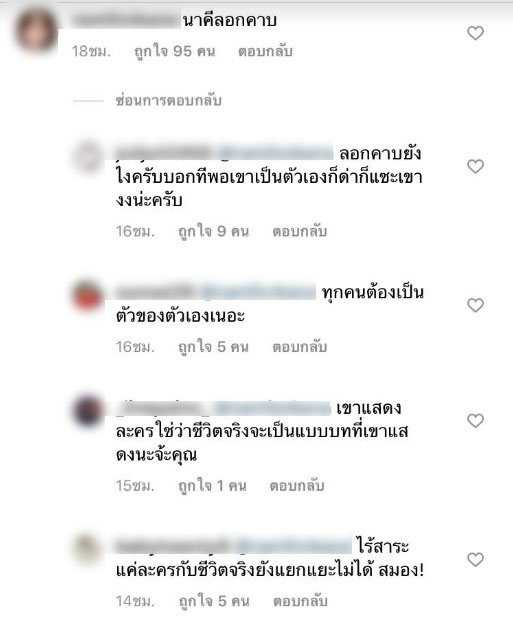
Task: View likes on the 15-hour reply
Action: coord(212,486)
